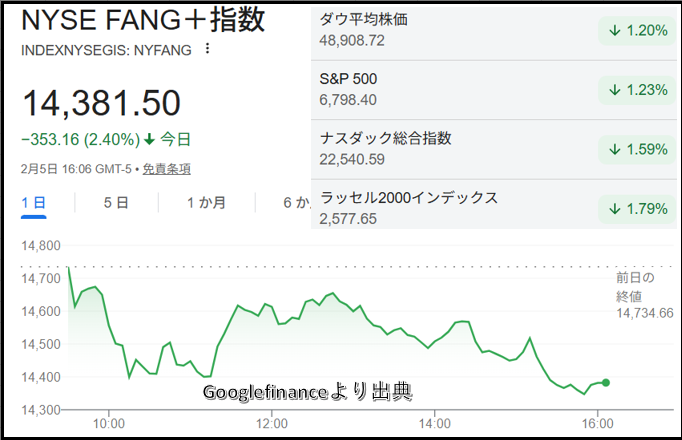The height and width of the screenshot is (440, 682).
Task: Click the green end-point dot on the chart
Action: [x=606, y=382]
